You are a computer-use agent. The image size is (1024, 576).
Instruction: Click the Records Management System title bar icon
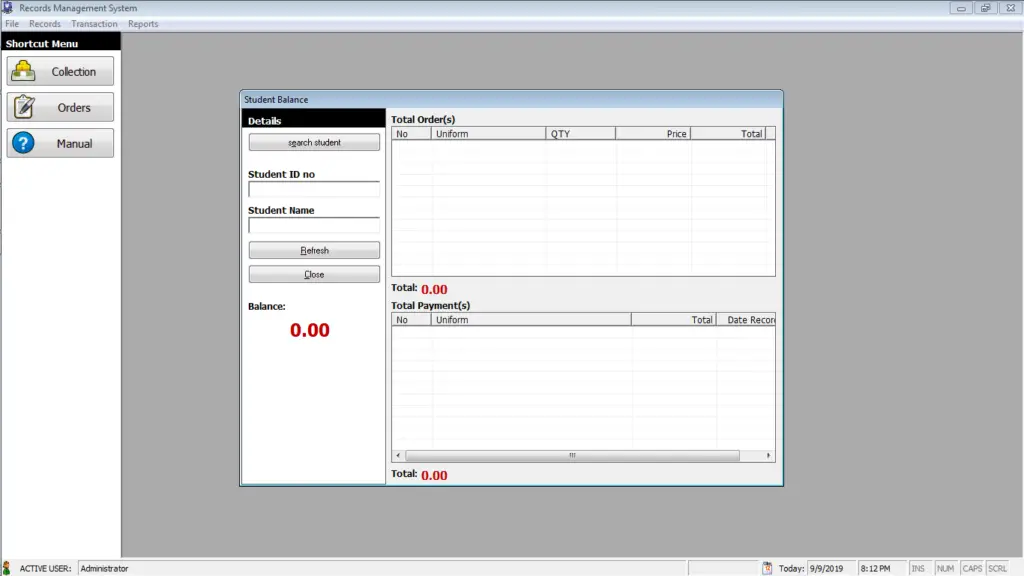click(x=8, y=7)
